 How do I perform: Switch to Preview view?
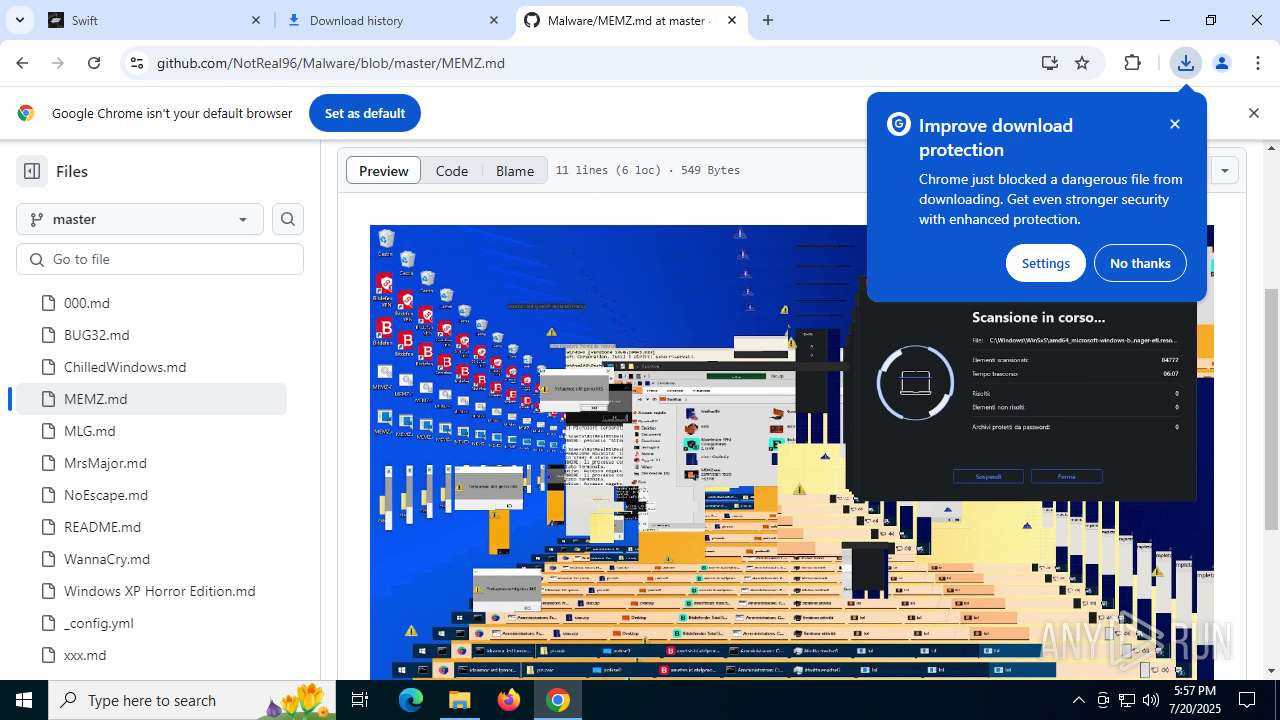click(384, 171)
